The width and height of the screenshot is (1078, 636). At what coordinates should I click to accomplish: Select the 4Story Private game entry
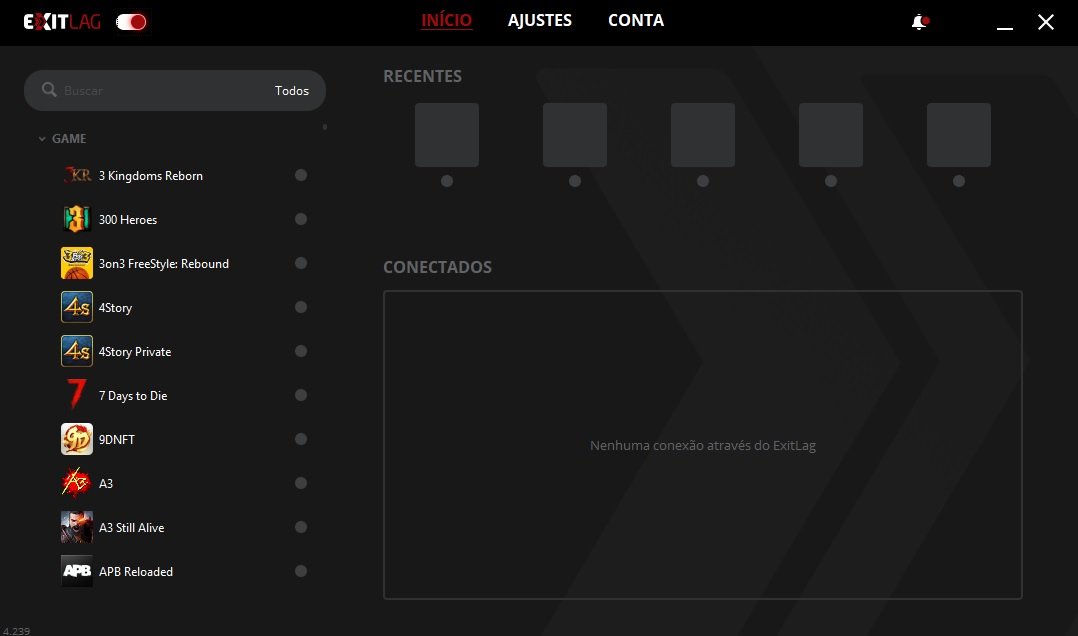pyautogui.click(x=135, y=352)
